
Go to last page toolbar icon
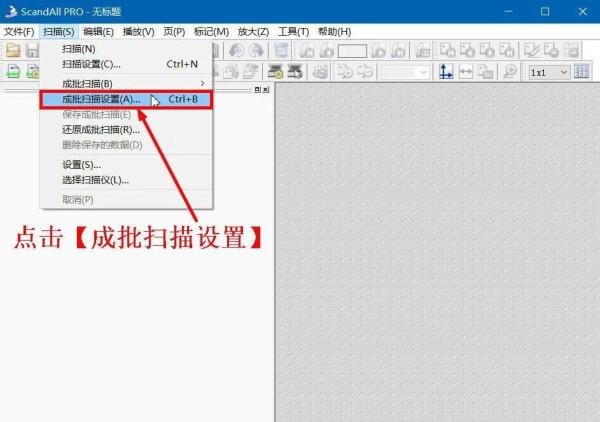tap(398, 50)
